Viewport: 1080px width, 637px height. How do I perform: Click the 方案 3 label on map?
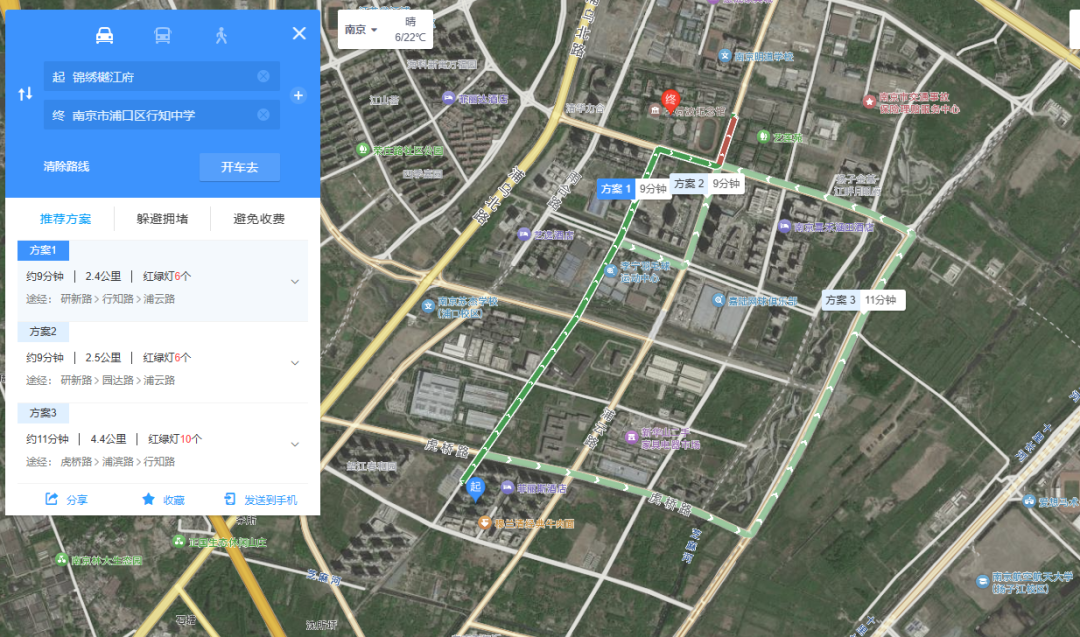(x=841, y=300)
